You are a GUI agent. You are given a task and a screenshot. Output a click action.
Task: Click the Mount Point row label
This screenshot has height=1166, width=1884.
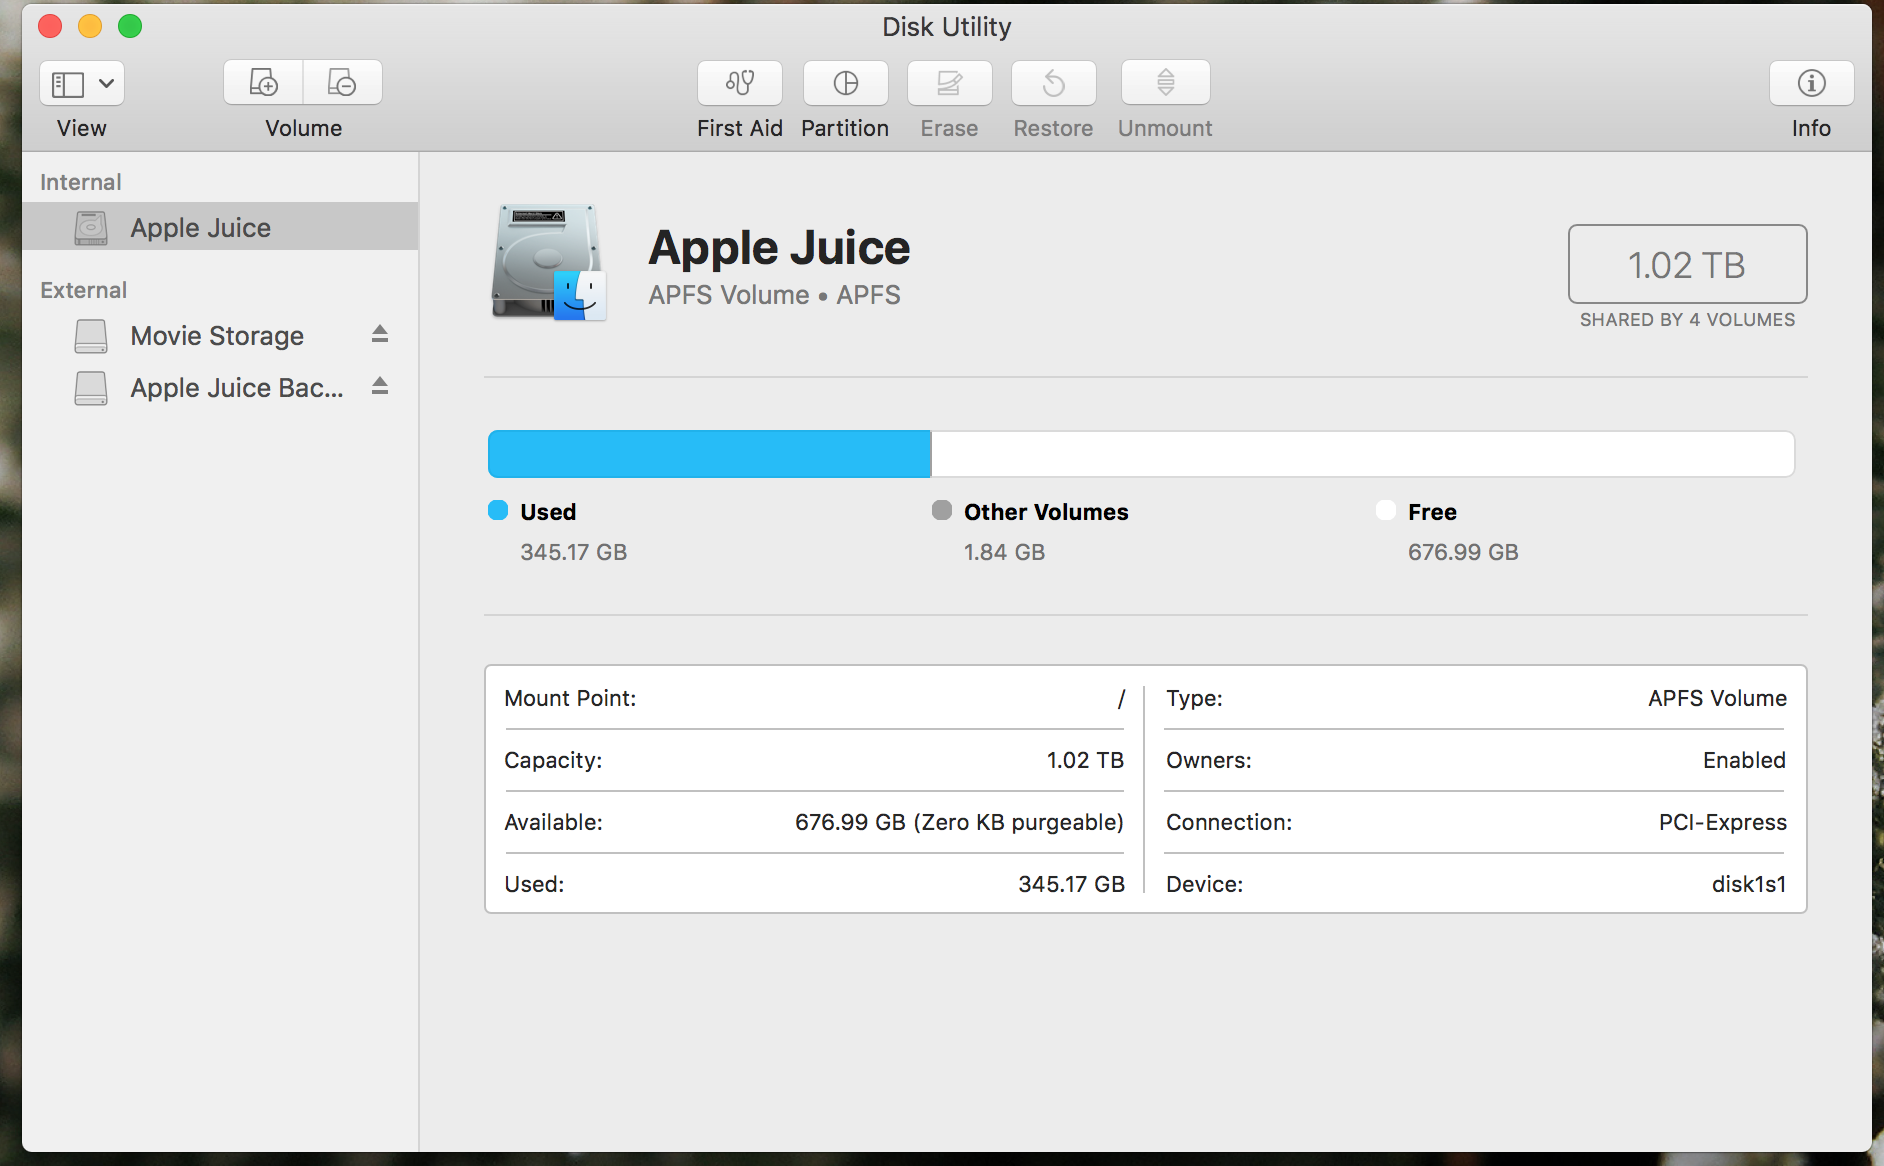[x=570, y=698]
